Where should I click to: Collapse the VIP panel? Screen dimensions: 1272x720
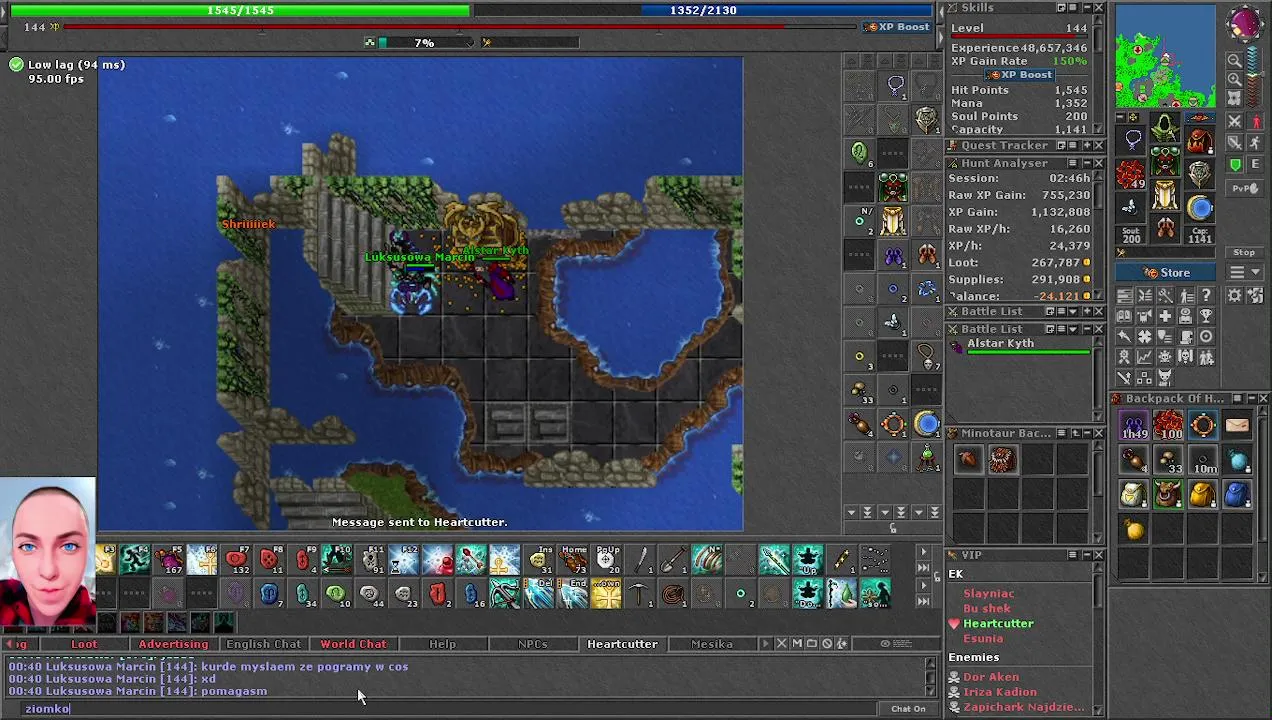(1085, 555)
